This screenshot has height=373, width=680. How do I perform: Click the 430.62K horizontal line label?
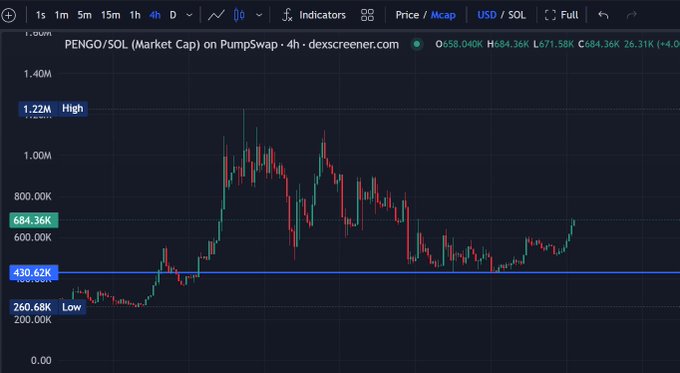[34, 273]
